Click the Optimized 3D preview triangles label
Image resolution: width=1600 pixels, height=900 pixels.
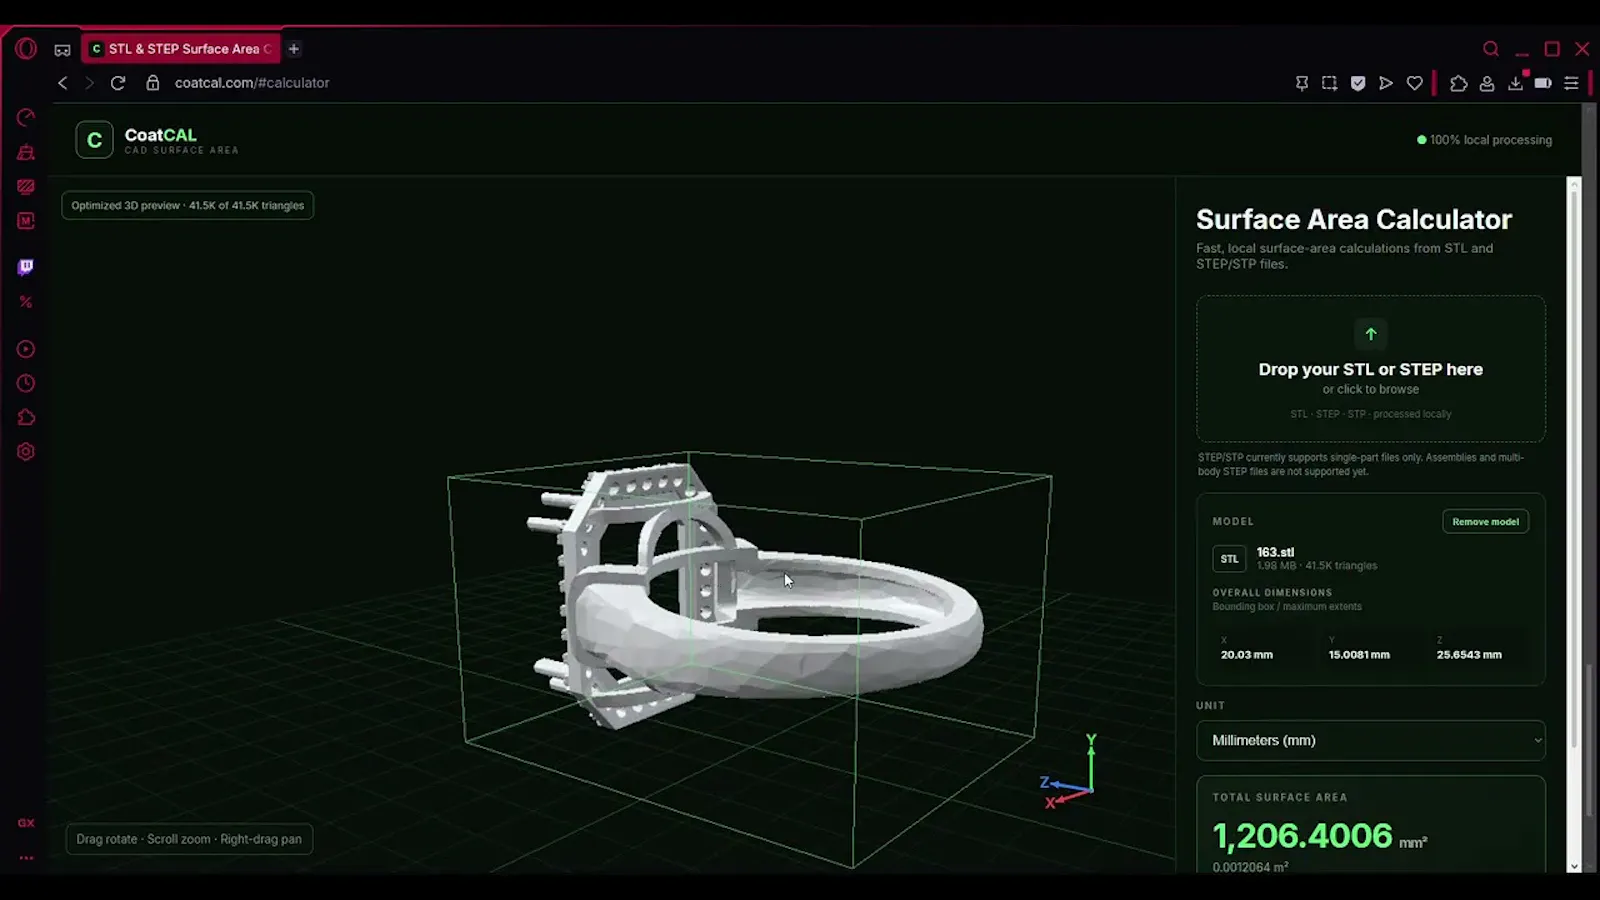coord(188,205)
